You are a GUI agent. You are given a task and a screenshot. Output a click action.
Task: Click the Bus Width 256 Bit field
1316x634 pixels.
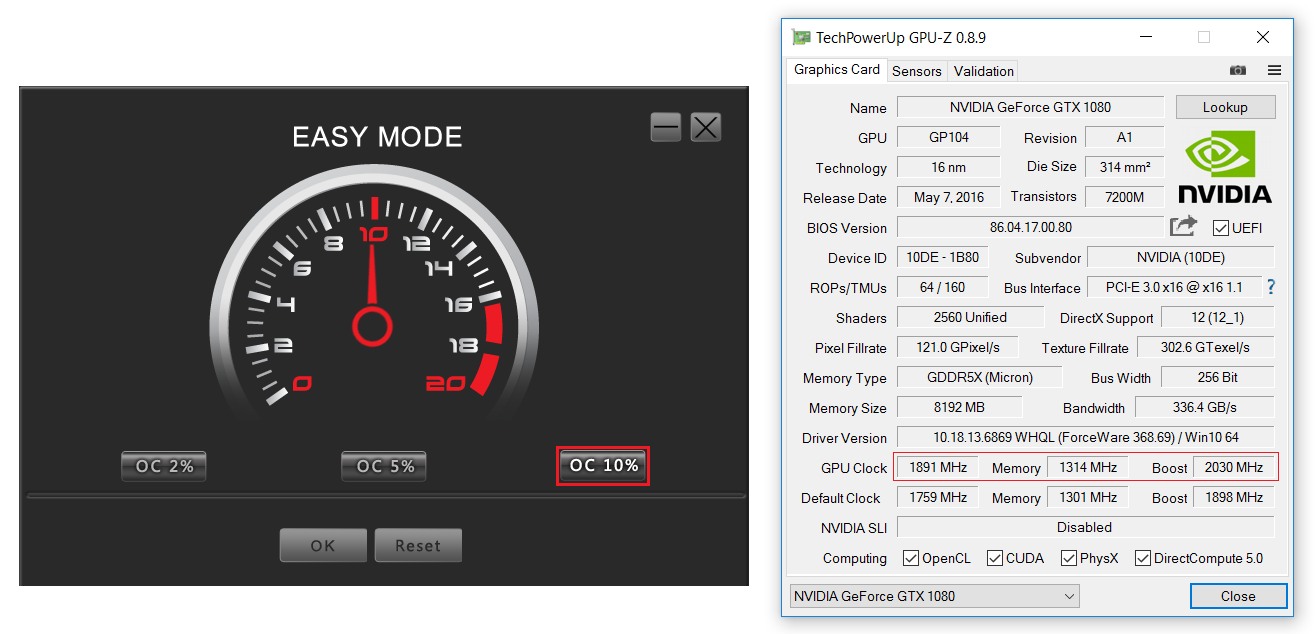[1217, 377]
